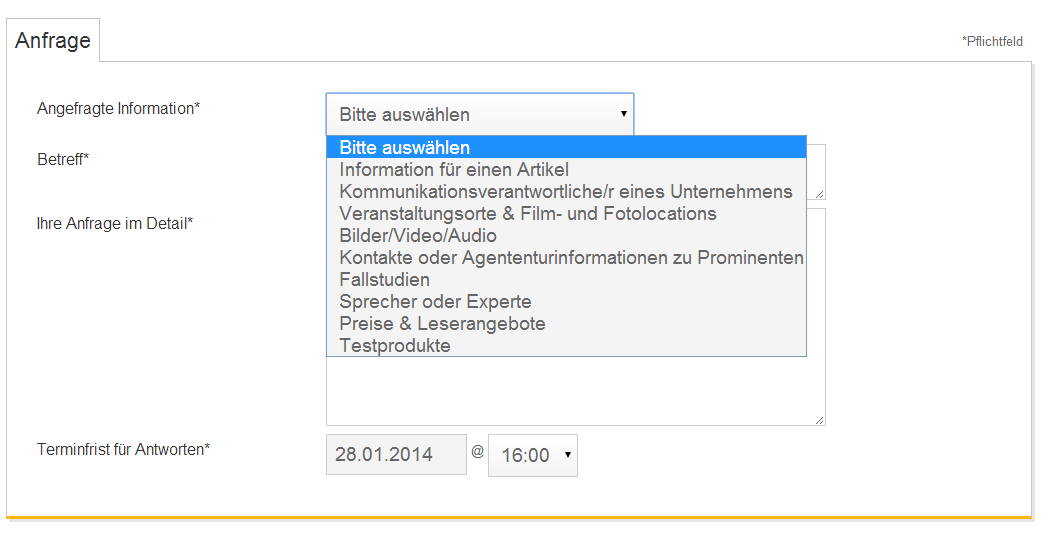Select 'Kontakte oder Agenturinformationen zu Prominenten'

[x=566, y=258]
